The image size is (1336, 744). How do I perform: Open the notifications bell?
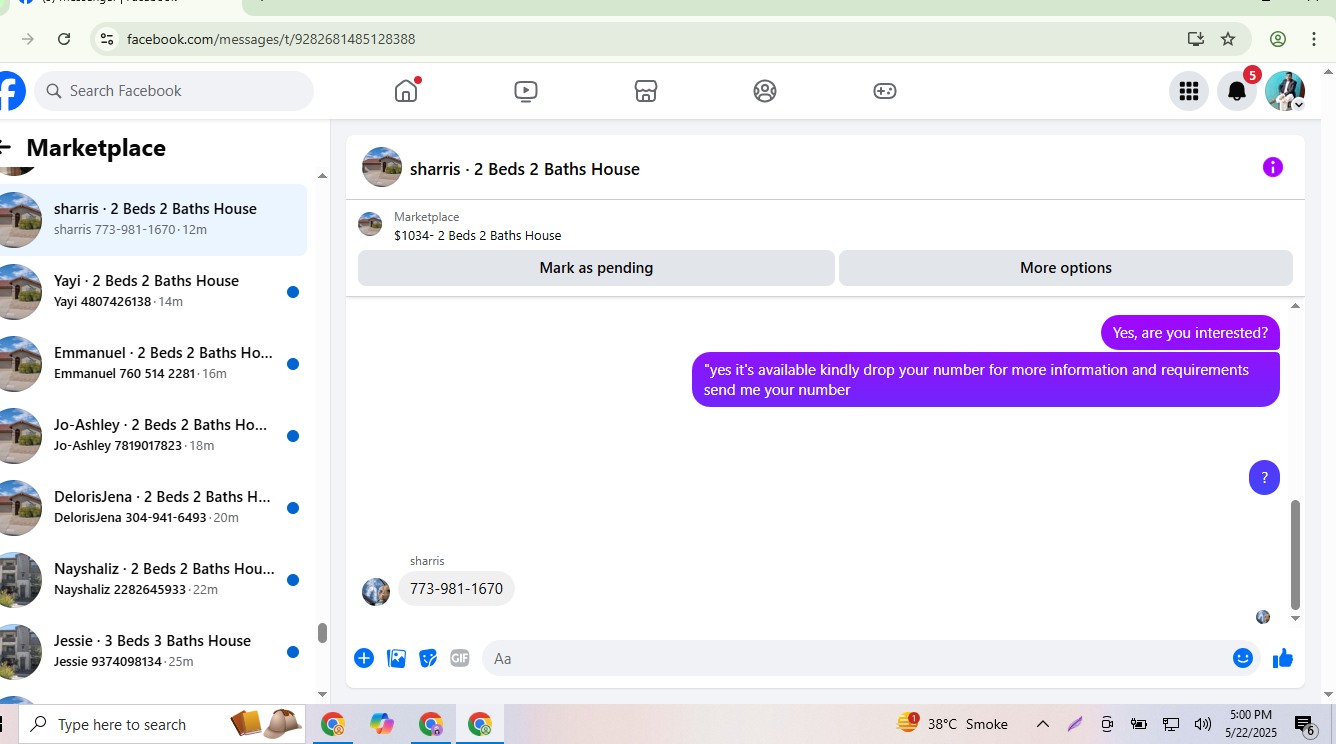(x=1237, y=91)
